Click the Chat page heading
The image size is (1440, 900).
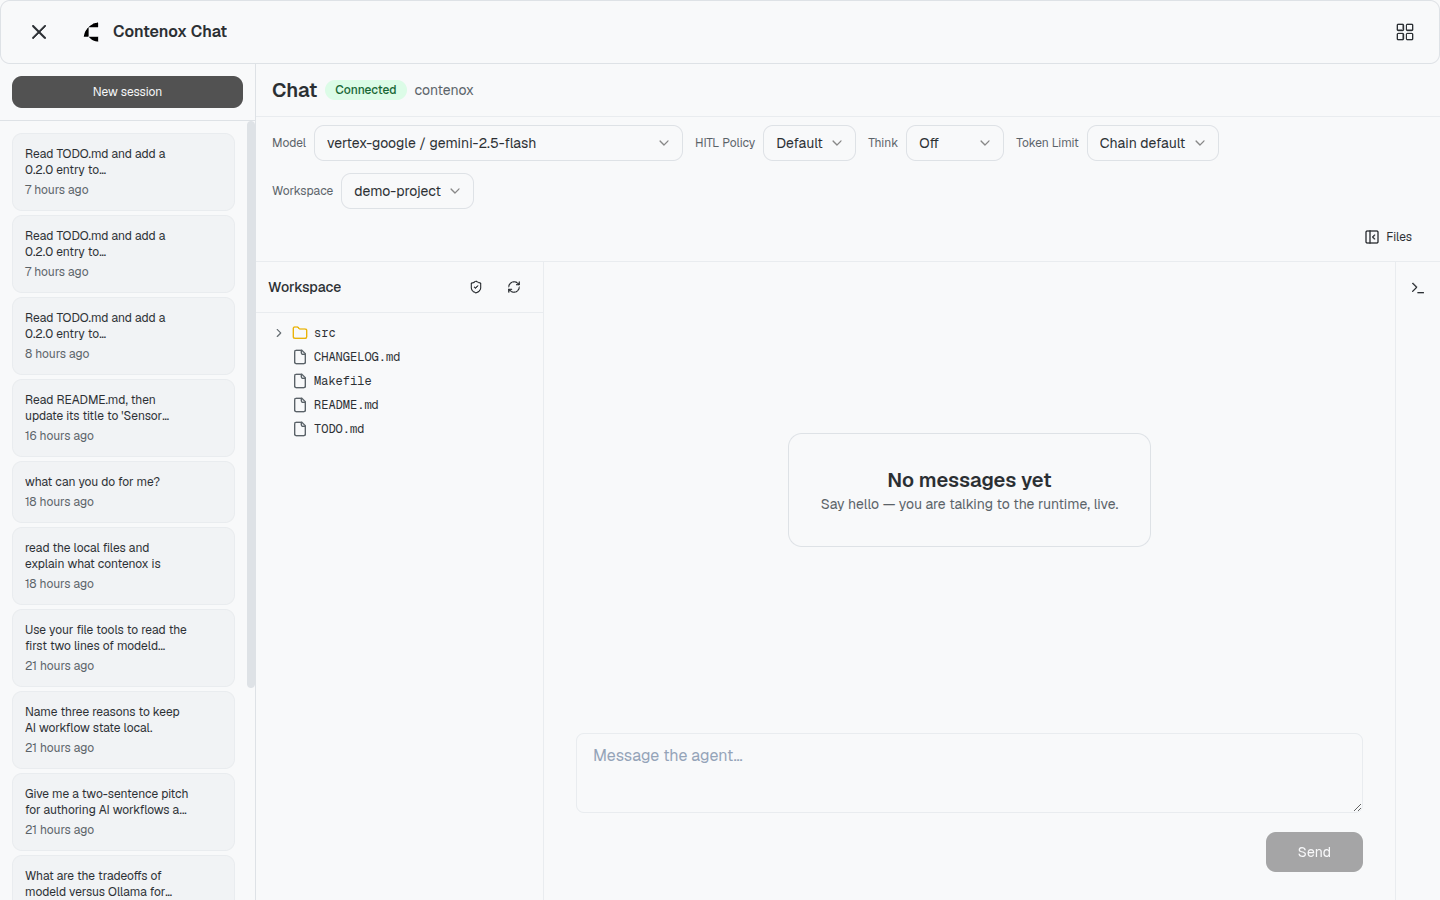pos(294,90)
